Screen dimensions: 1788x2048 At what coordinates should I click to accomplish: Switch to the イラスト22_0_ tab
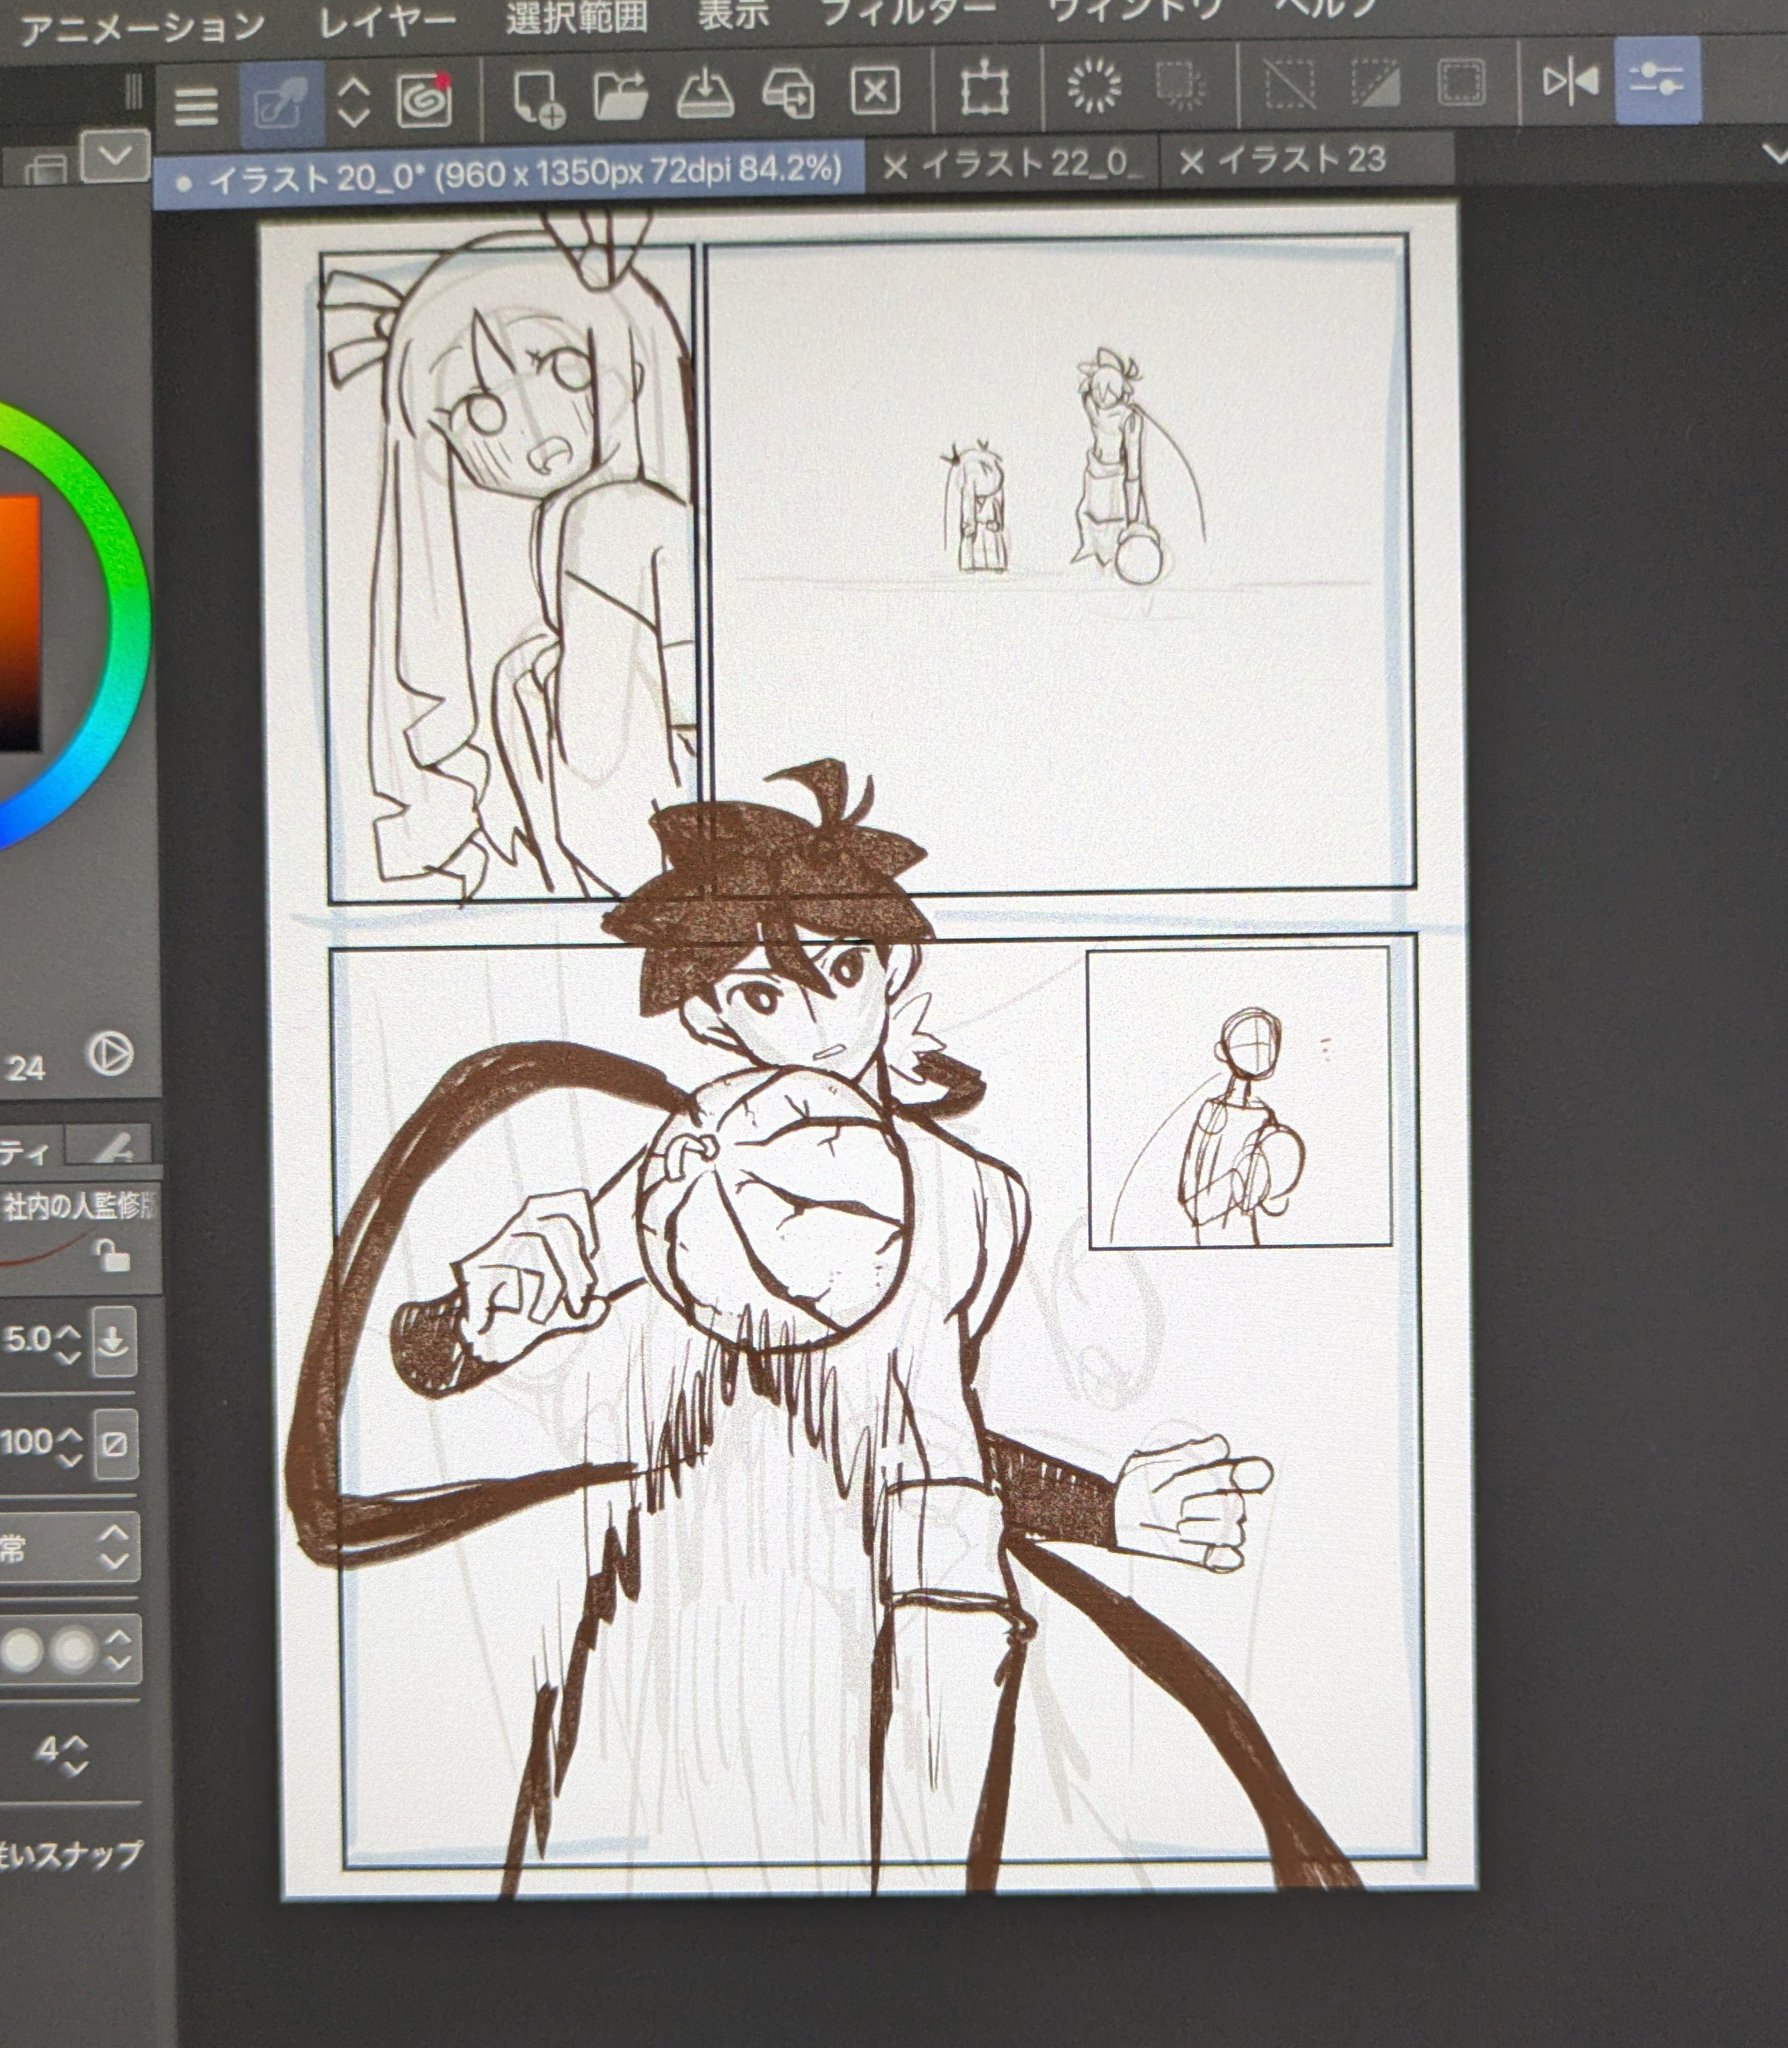1028,164
